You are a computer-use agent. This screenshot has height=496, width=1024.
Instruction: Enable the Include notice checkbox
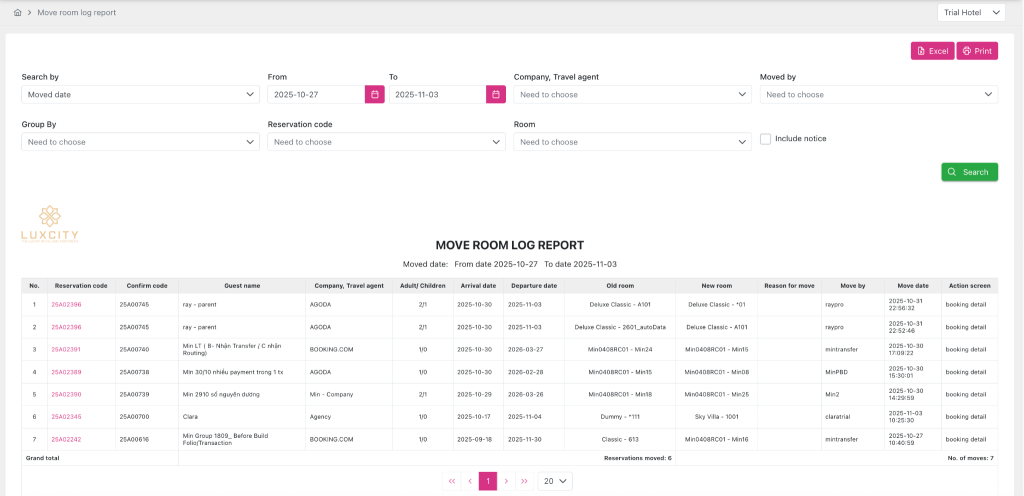(765, 139)
